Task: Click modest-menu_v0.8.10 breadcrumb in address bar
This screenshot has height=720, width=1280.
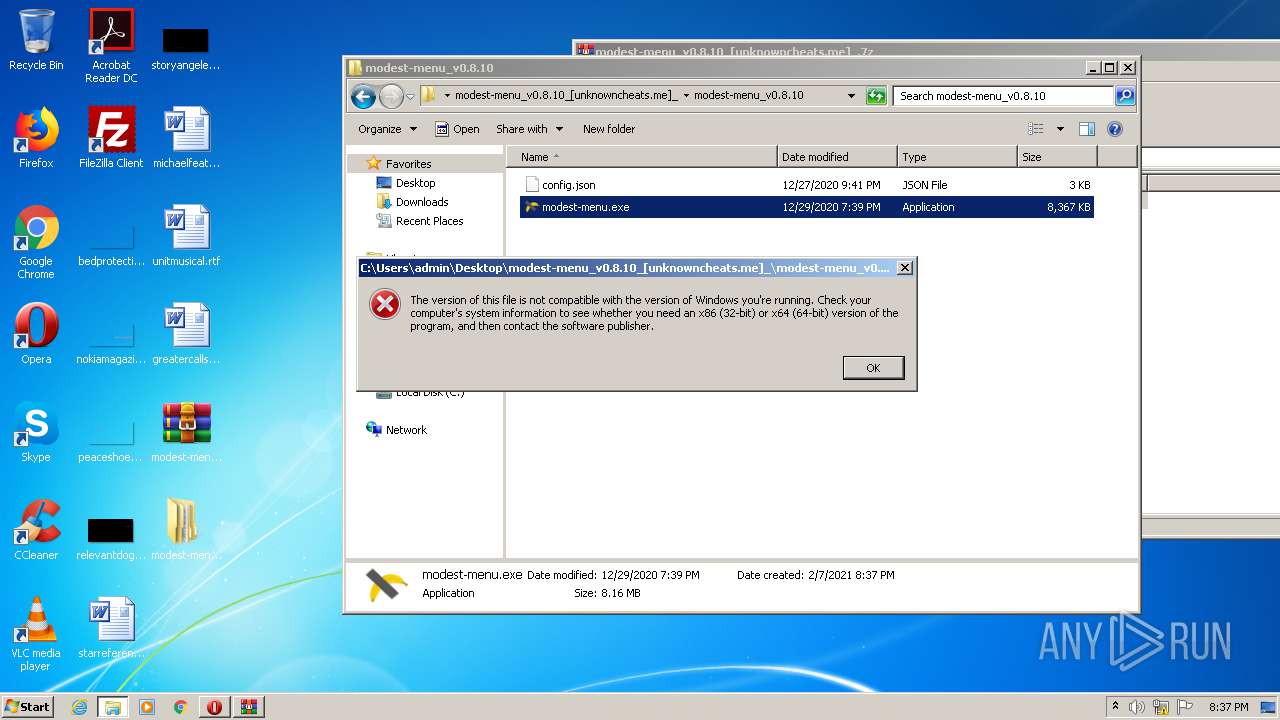Action: pyautogui.click(x=748, y=96)
